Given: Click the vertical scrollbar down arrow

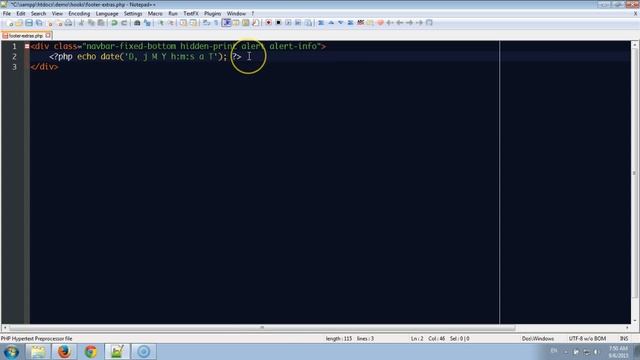Looking at the screenshot, I should [x=634, y=321].
